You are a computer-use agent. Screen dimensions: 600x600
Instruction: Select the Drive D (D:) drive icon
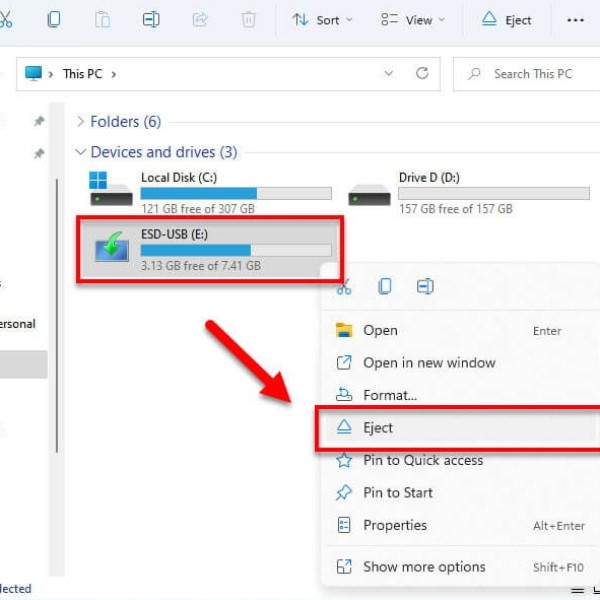369,194
